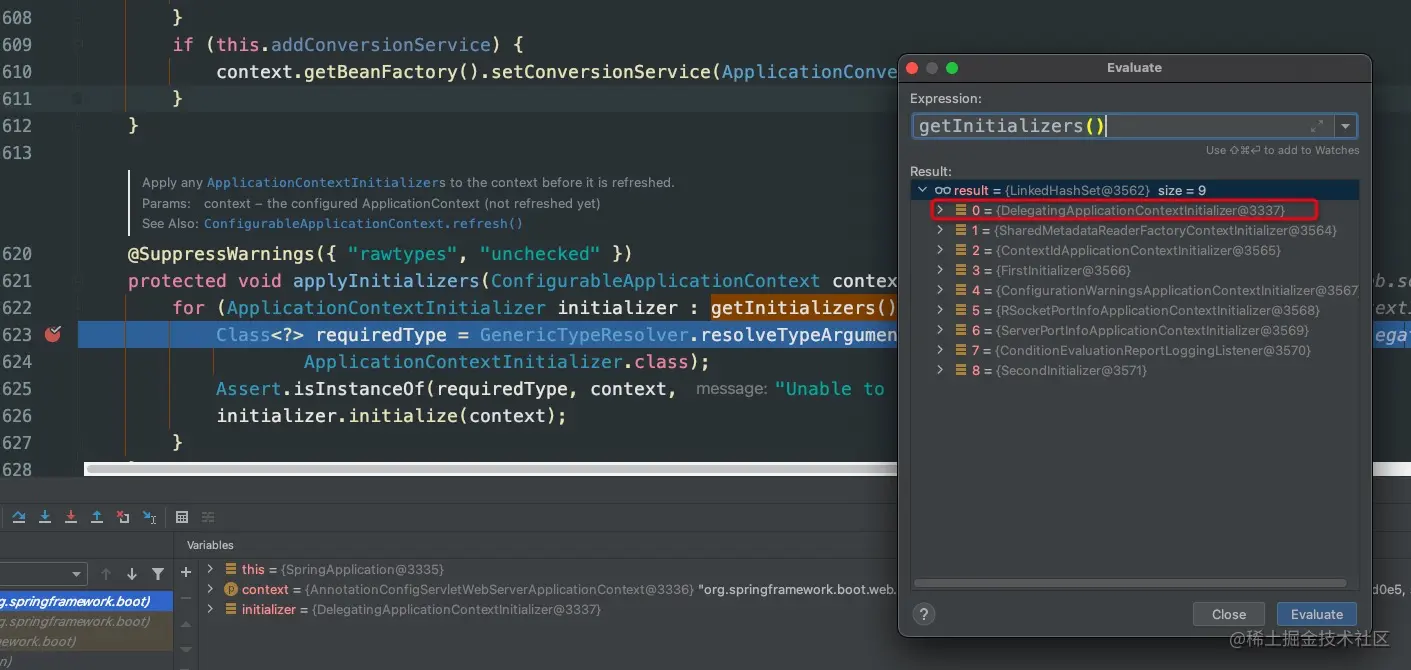The height and width of the screenshot is (670, 1411).
Task: Open the ApplicationContextInitializers doc link
Action: pos(326,182)
